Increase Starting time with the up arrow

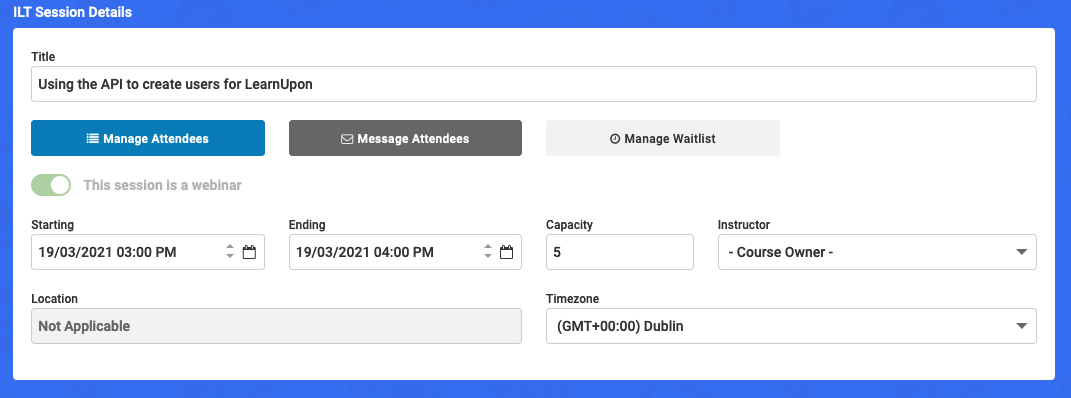point(230,247)
